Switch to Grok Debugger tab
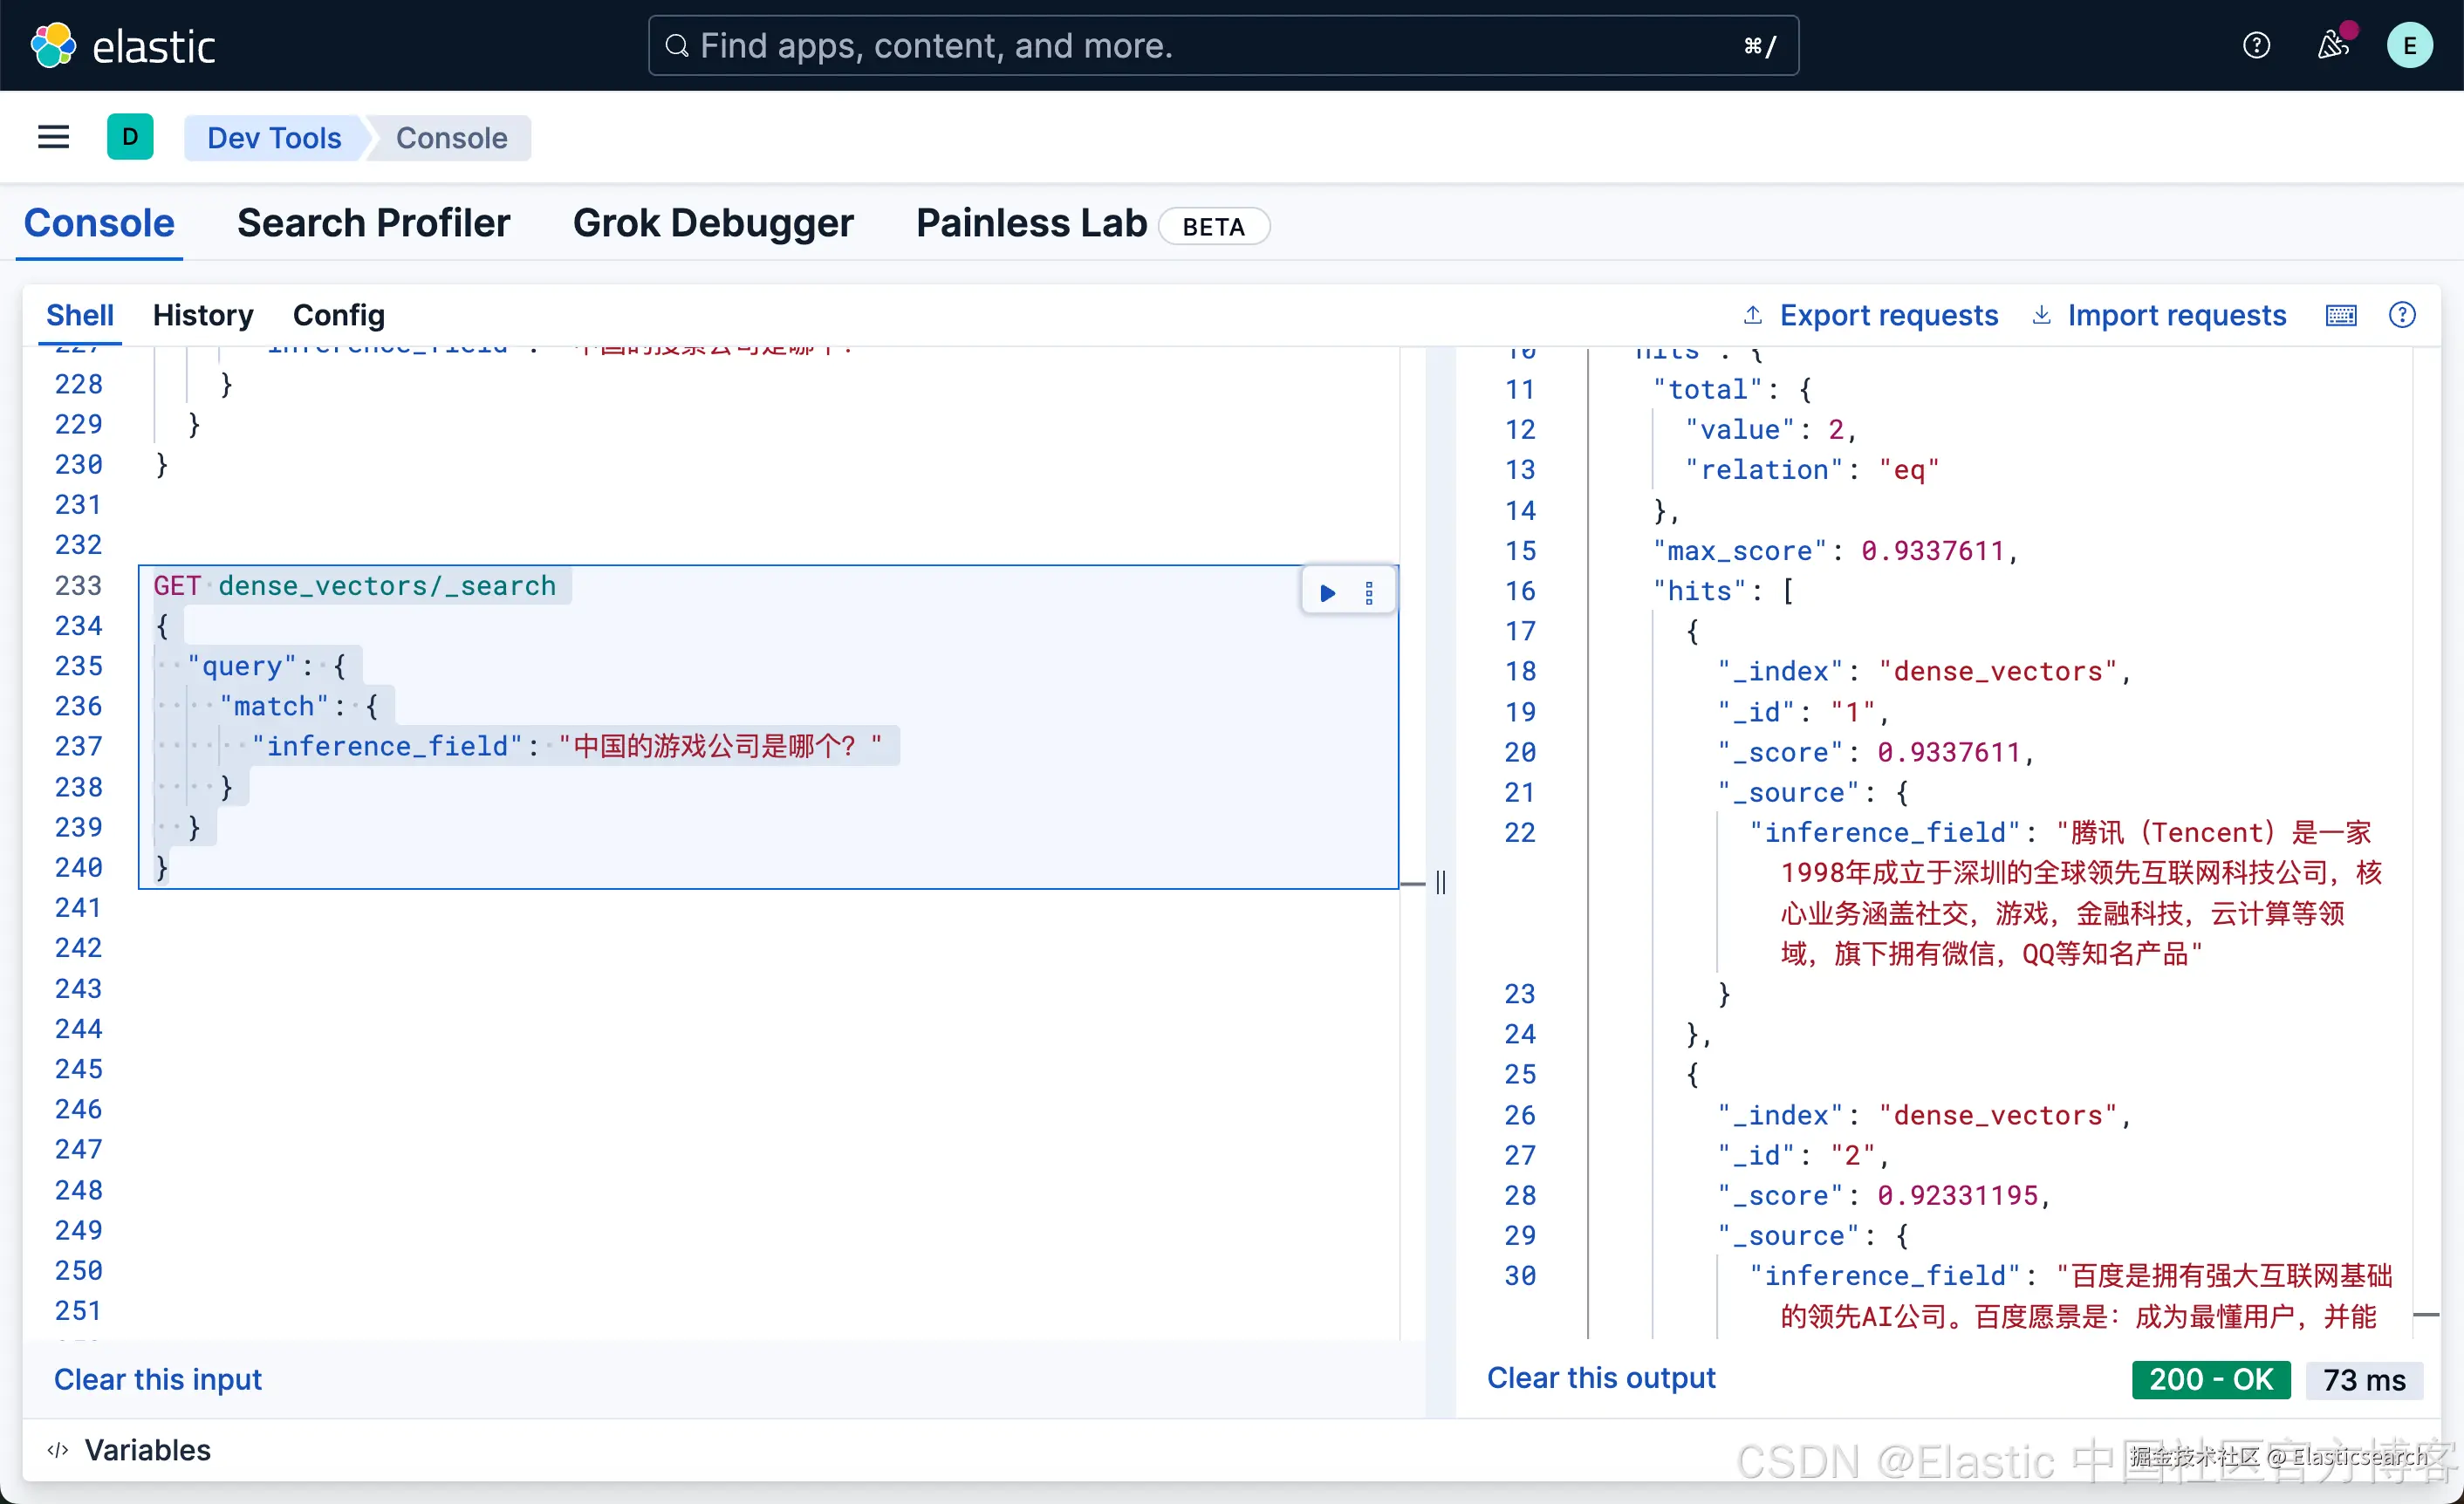Screen dimensions: 2464x1504 pos(713,223)
